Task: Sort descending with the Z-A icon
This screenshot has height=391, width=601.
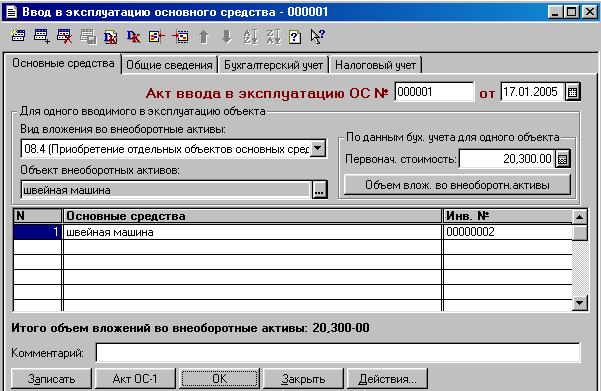Action: pos(273,37)
